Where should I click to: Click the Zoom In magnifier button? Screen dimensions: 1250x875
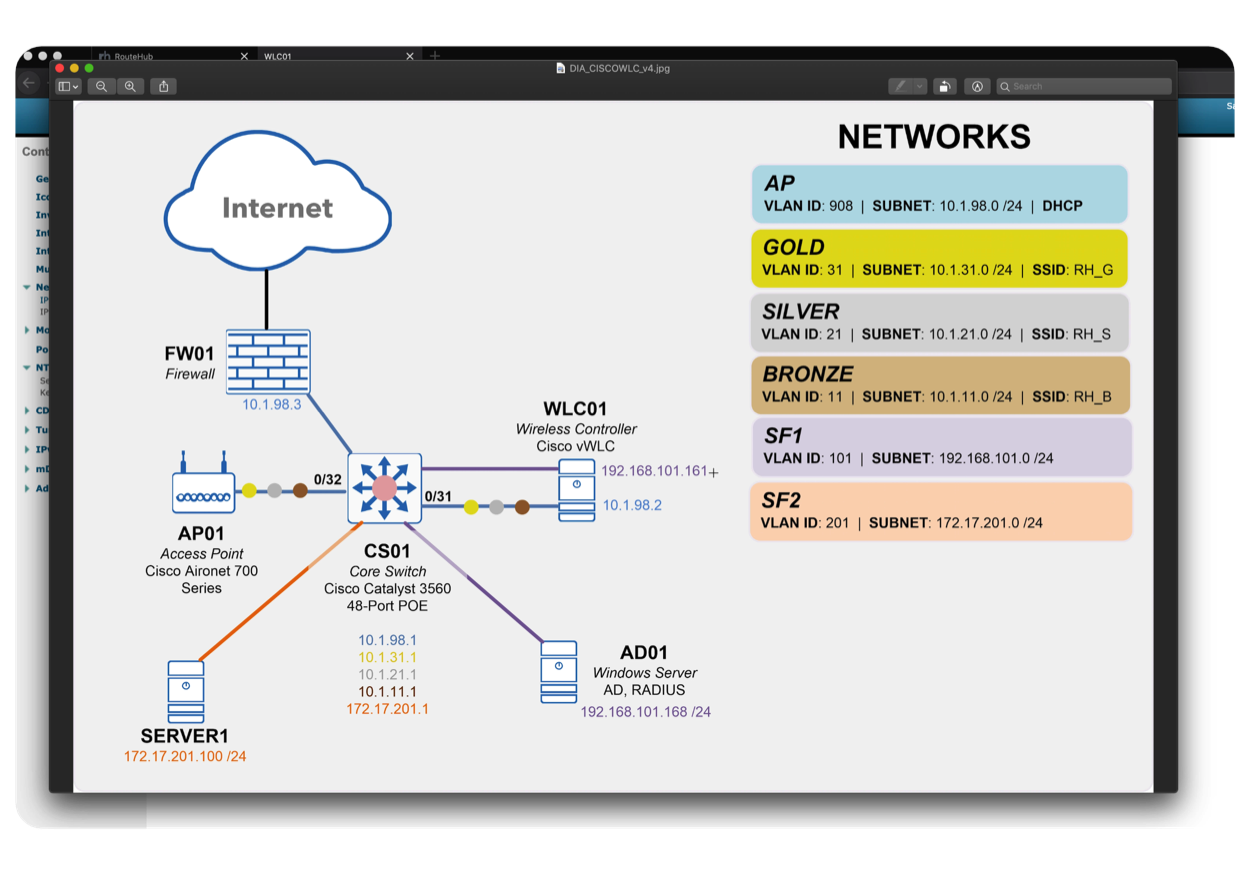point(129,87)
